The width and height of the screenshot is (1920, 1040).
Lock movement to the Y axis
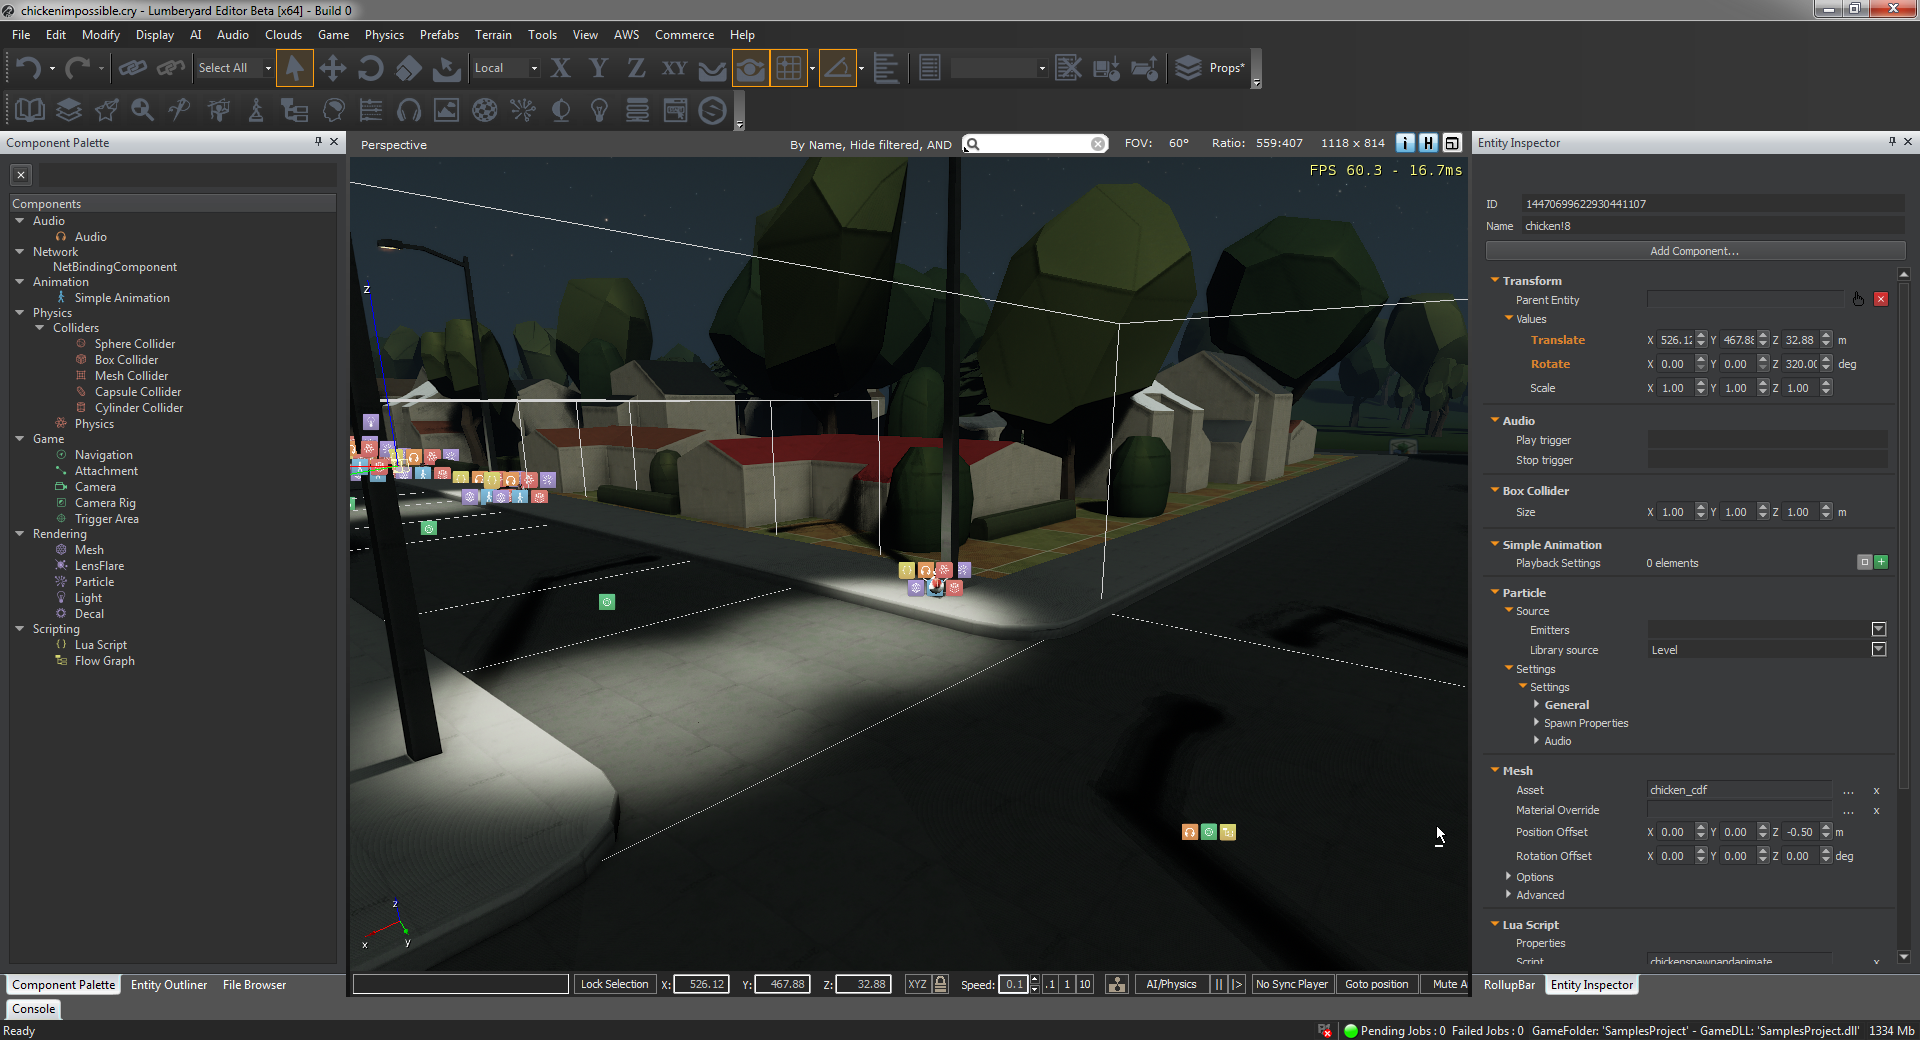(x=598, y=68)
